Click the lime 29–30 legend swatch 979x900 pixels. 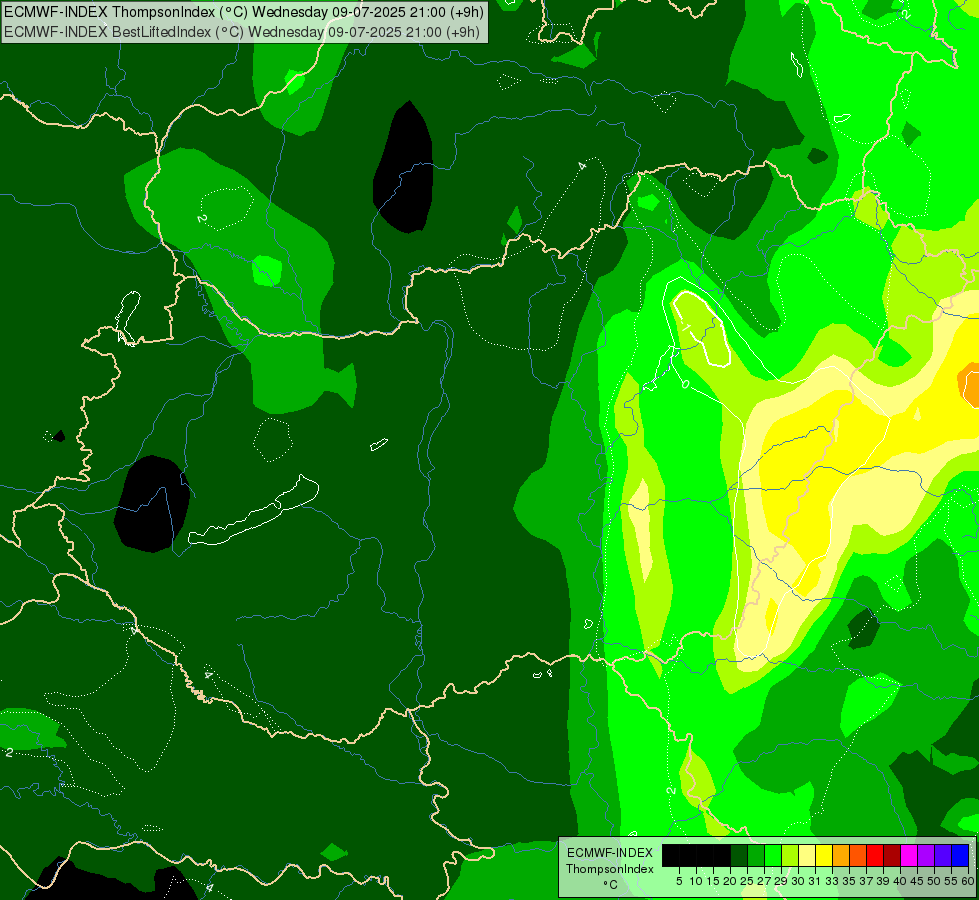[x=790, y=856]
